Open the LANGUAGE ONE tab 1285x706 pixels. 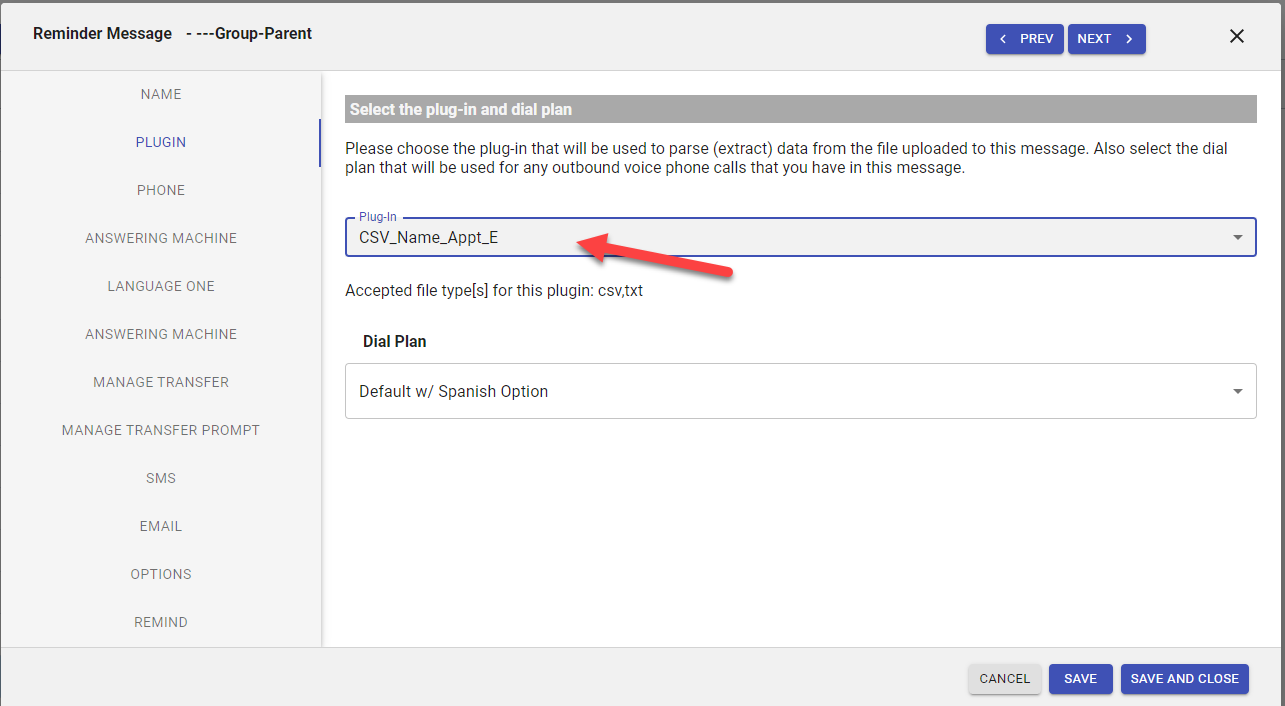161,286
